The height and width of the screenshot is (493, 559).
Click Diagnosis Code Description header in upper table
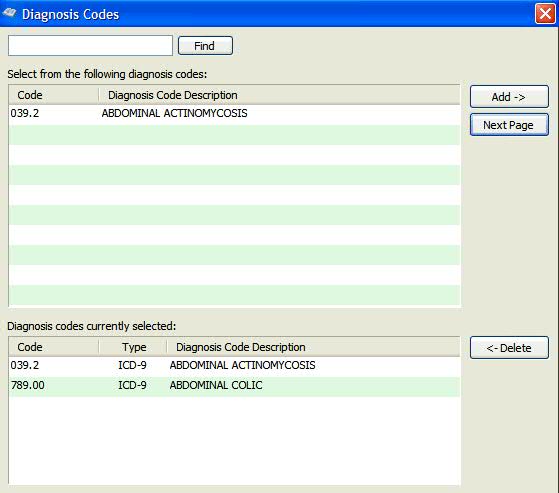pos(279,95)
